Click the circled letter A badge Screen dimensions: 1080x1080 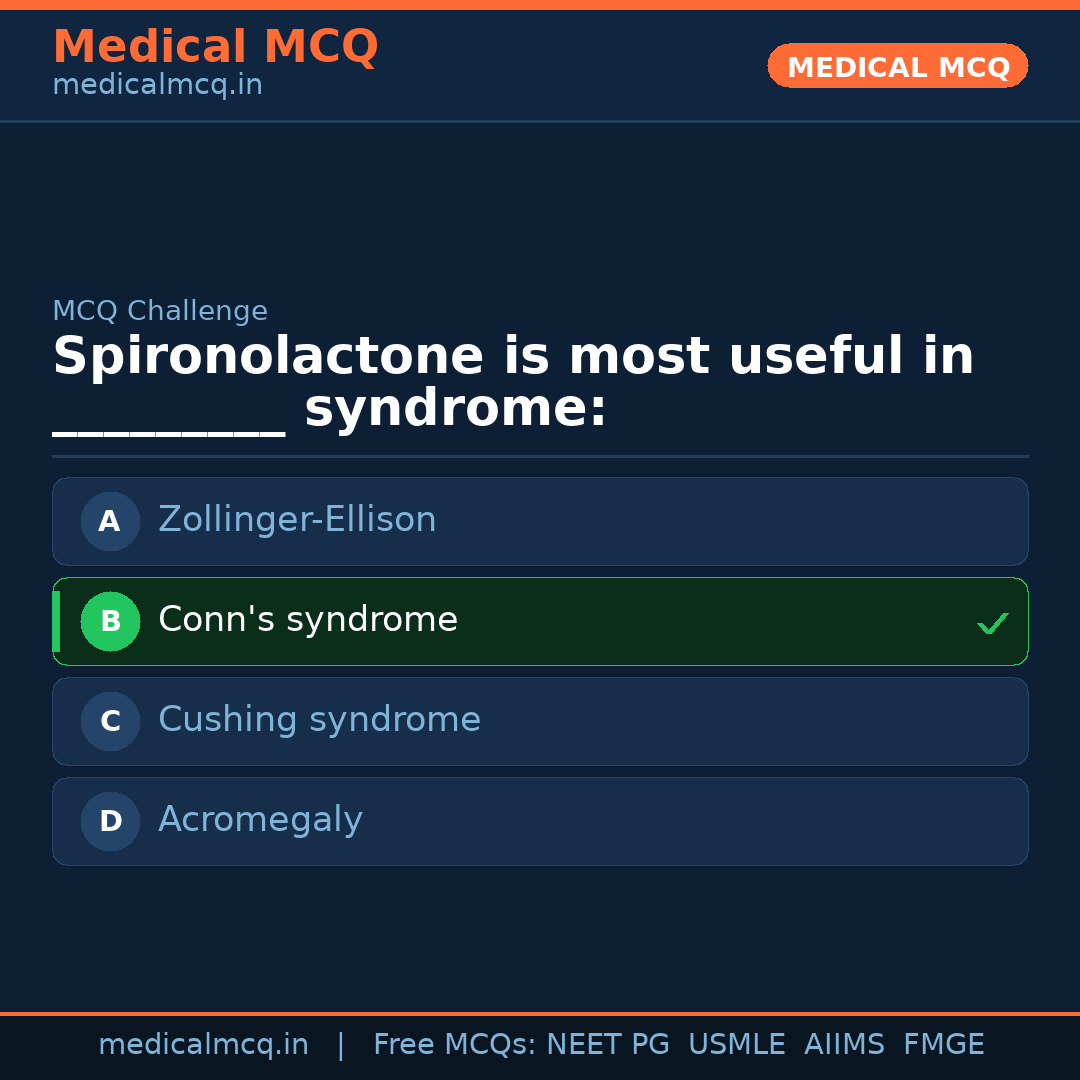click(110, 521)
